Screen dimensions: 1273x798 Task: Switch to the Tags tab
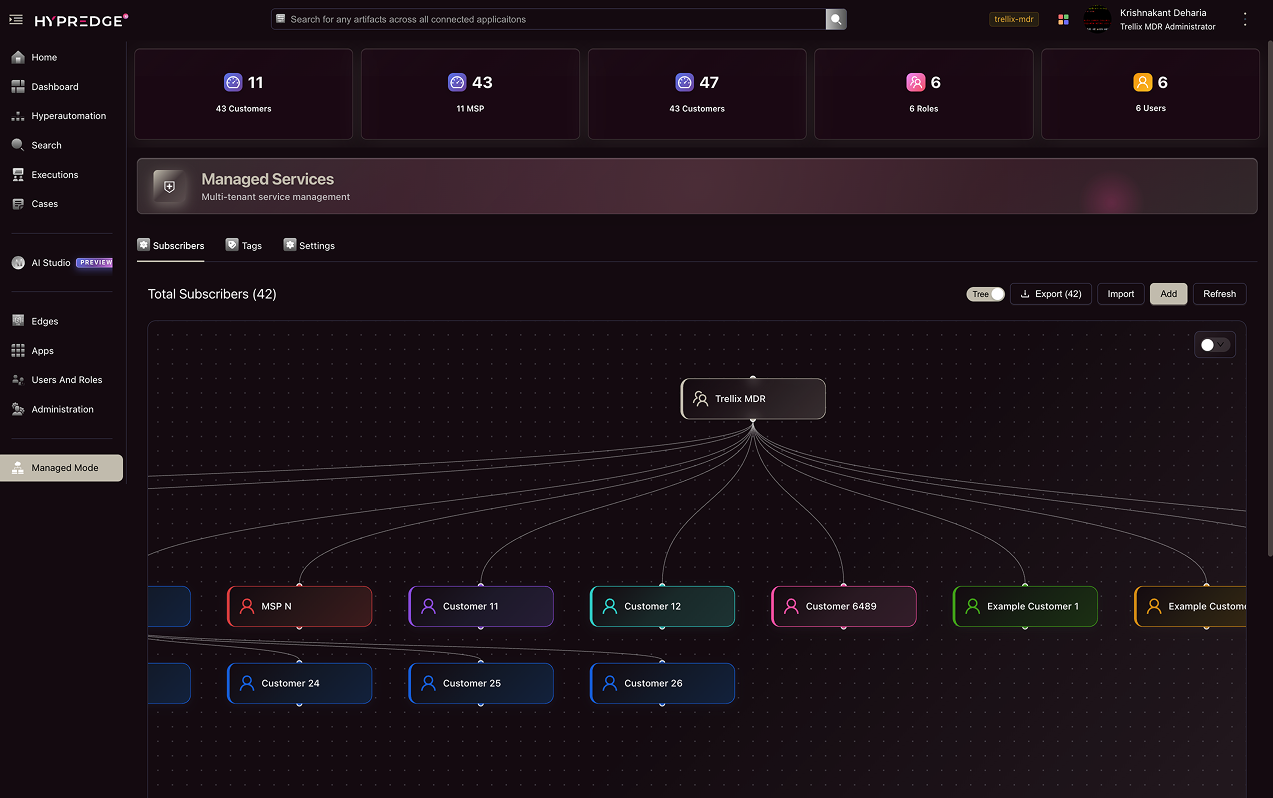click(x=243, y=245)
